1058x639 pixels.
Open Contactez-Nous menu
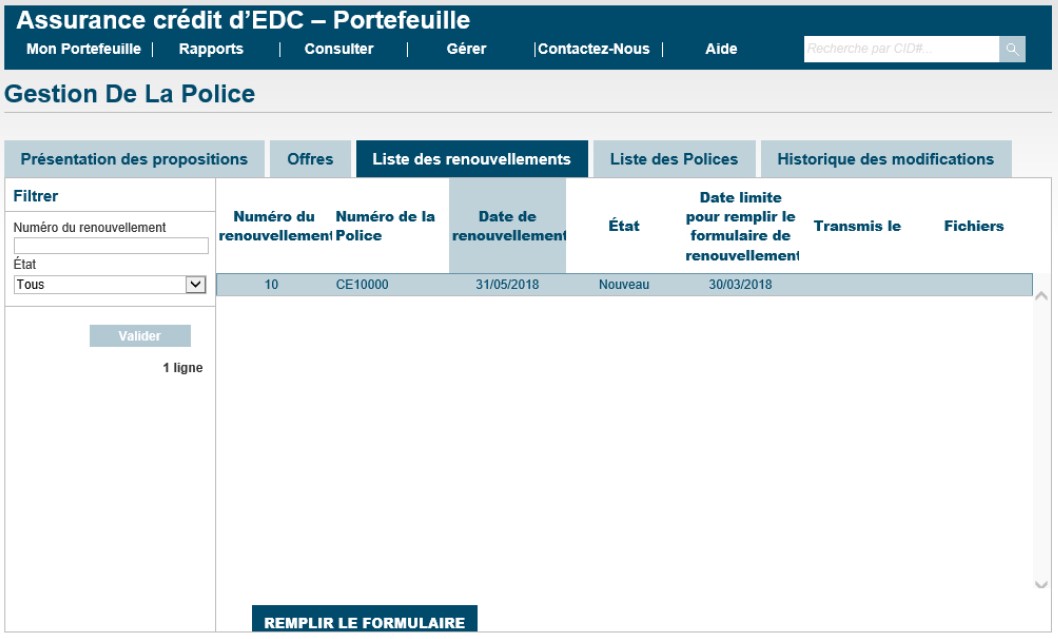[594, 49]
